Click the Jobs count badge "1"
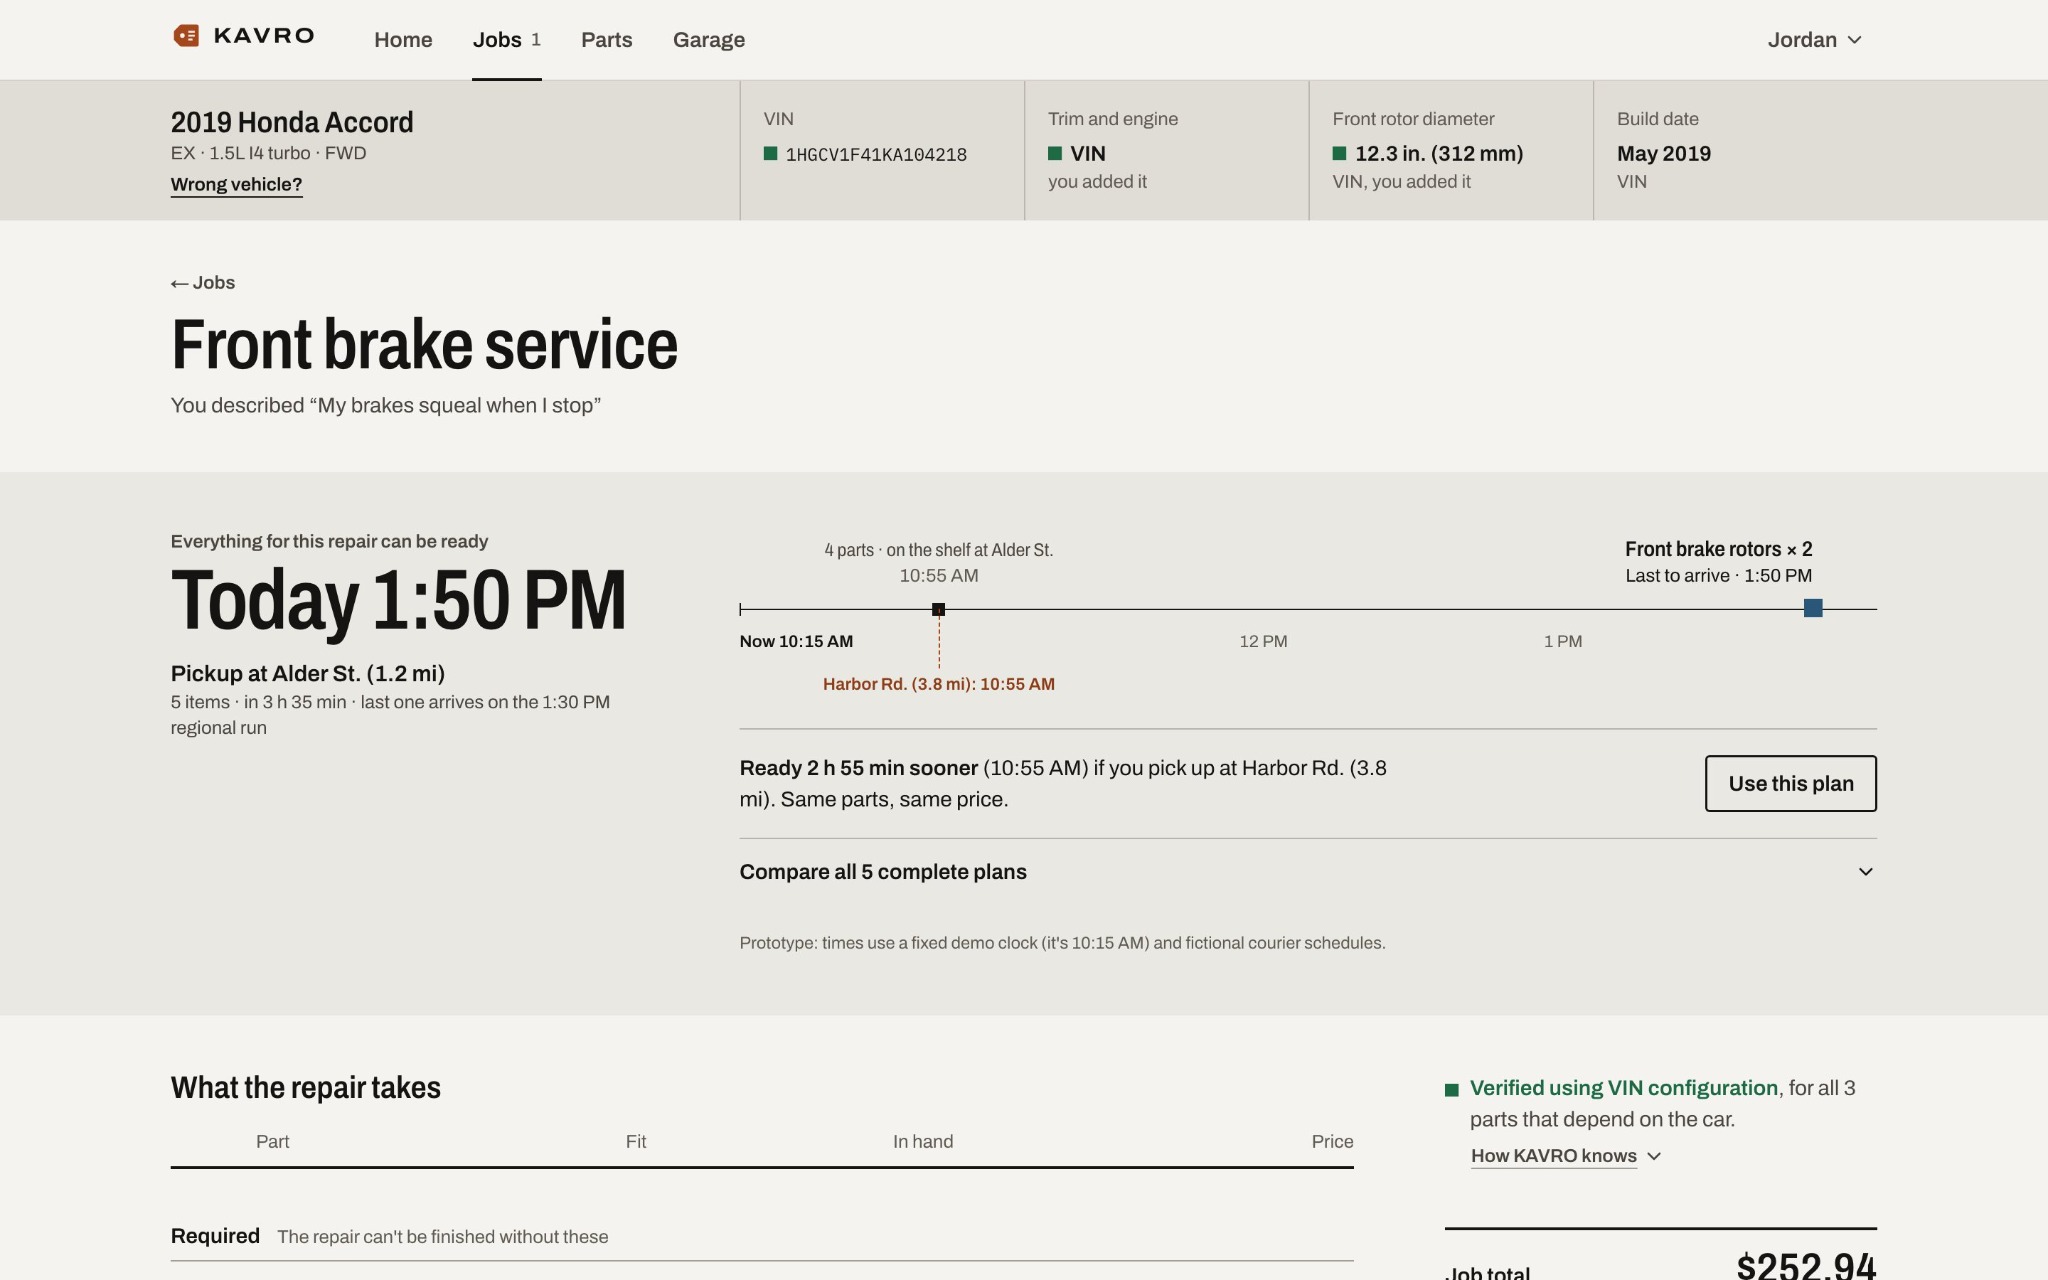The image size is (2048, 1280). pos(536,40)
